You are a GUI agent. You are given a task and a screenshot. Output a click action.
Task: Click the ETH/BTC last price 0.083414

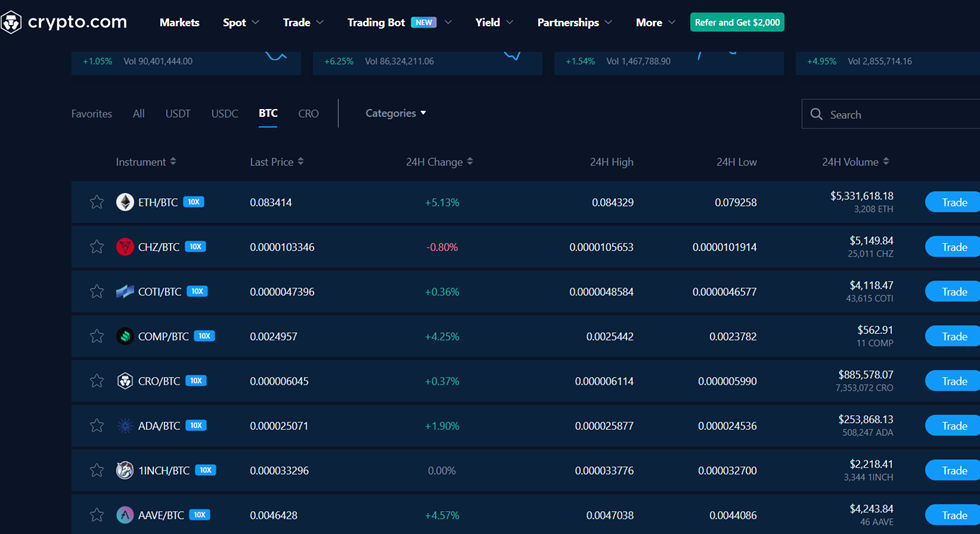point(271,203)
